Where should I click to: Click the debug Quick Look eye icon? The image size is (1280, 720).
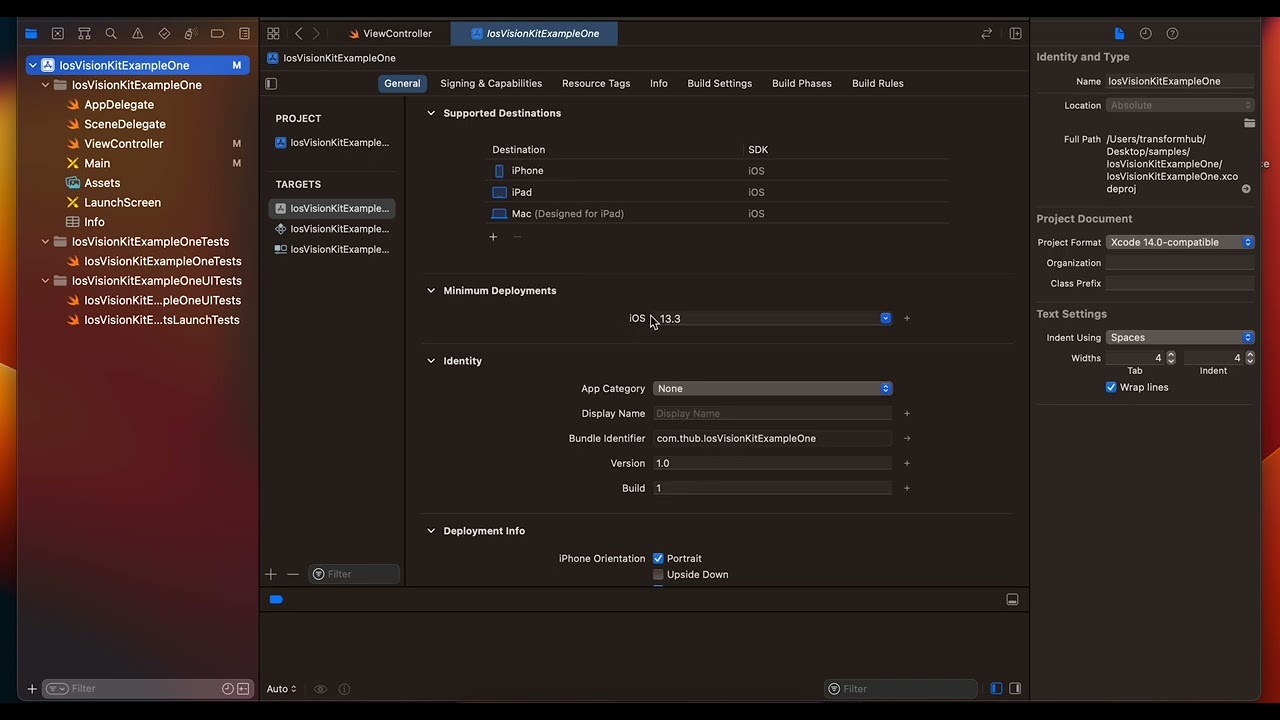point(320,689)
